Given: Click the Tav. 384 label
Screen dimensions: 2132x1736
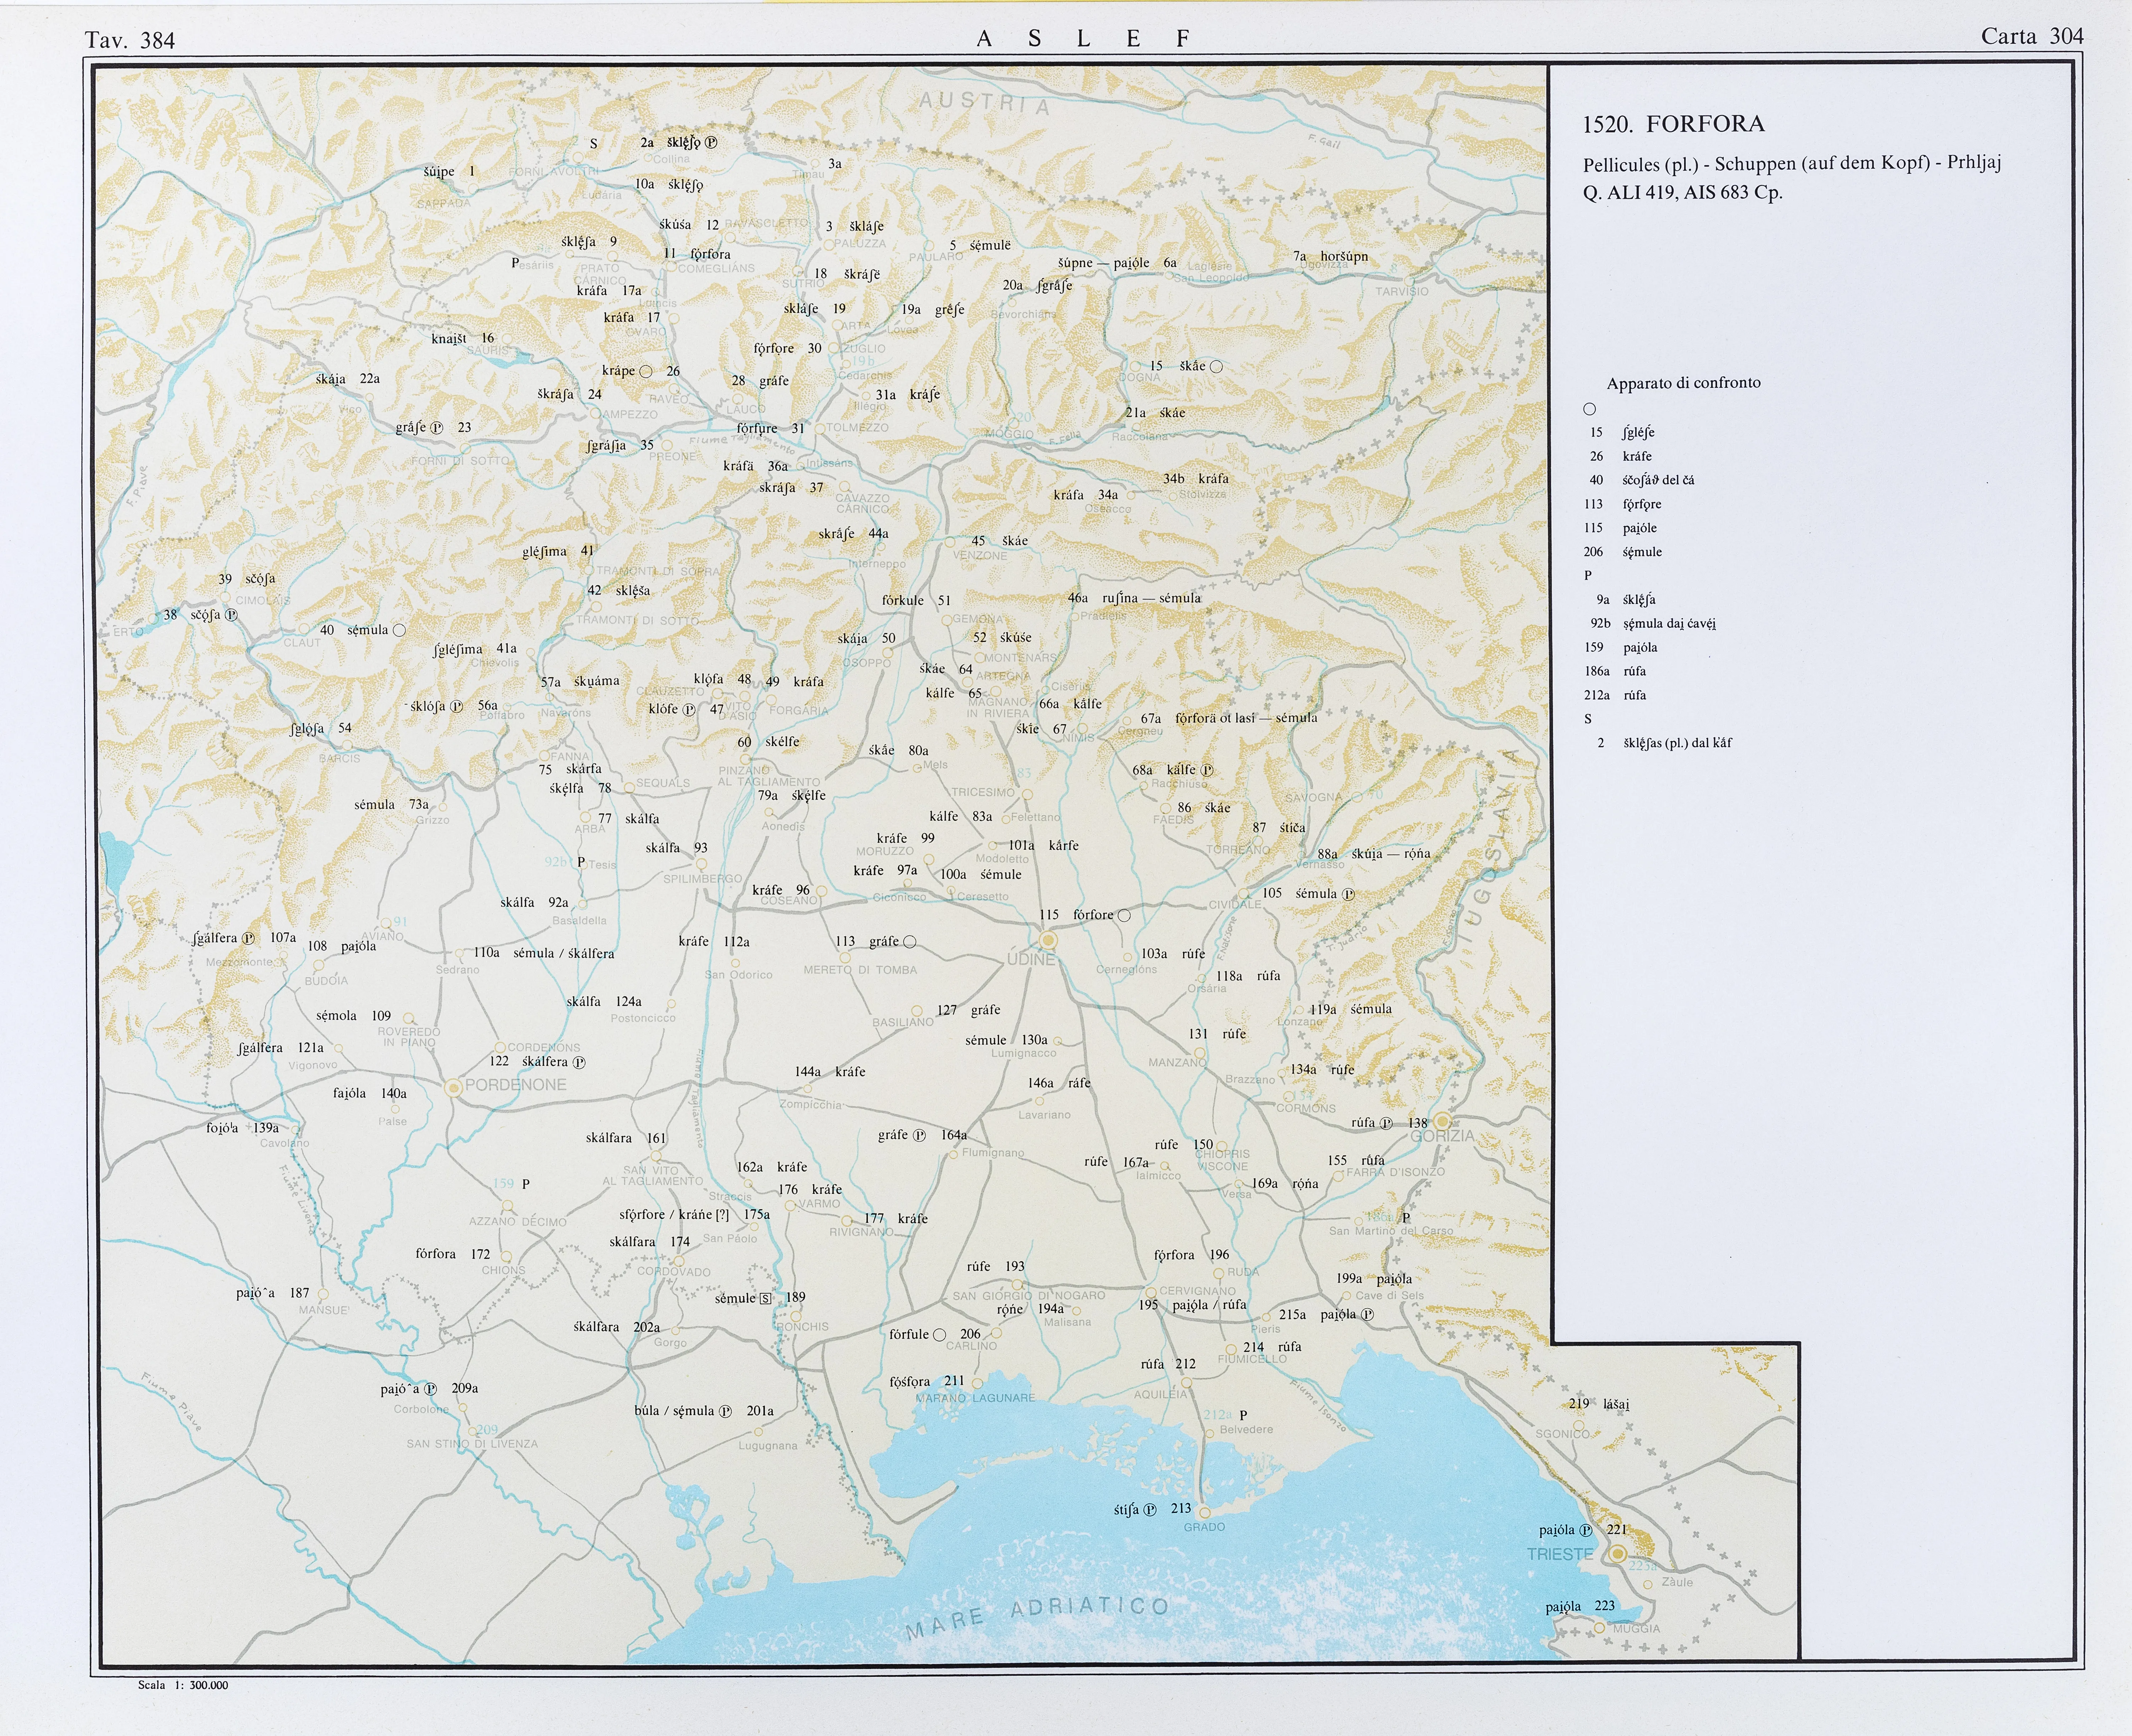Looking at the screenshot, I should tap(130, 40).
